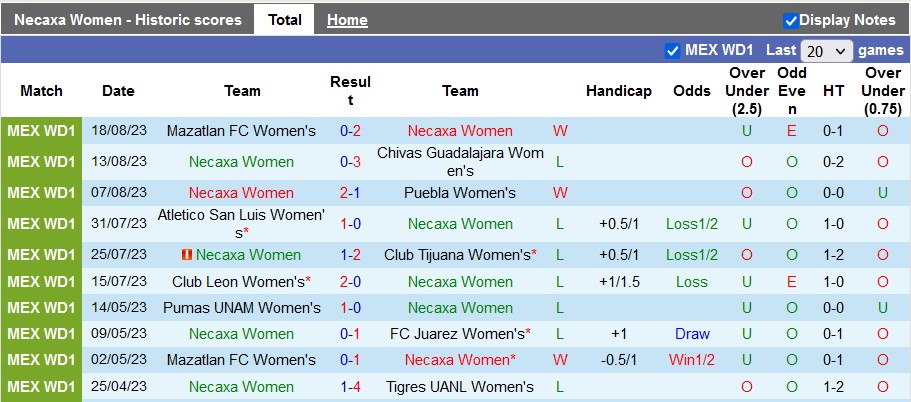Select Club Leon Women's team link
Viewport: 911px width, 402px height.
coord(239,282)
